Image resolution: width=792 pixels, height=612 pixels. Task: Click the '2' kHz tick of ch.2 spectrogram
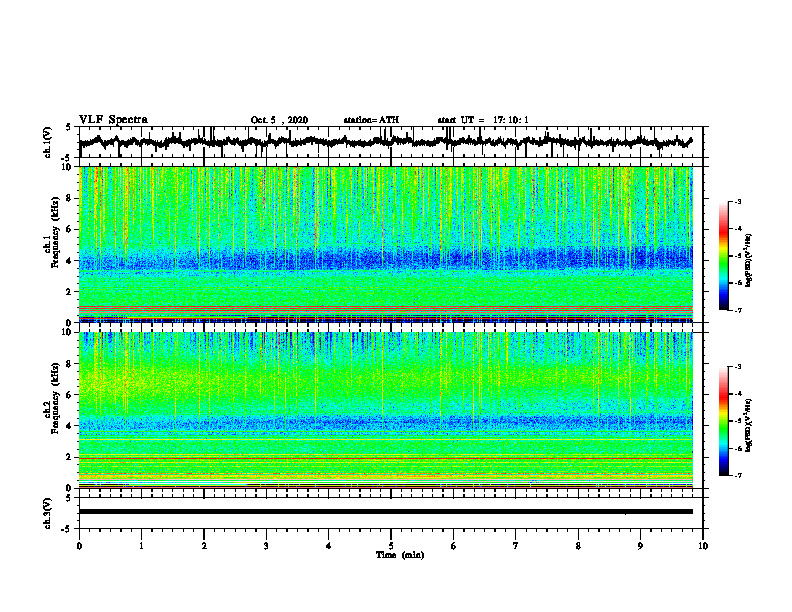(x=69, y=457)
